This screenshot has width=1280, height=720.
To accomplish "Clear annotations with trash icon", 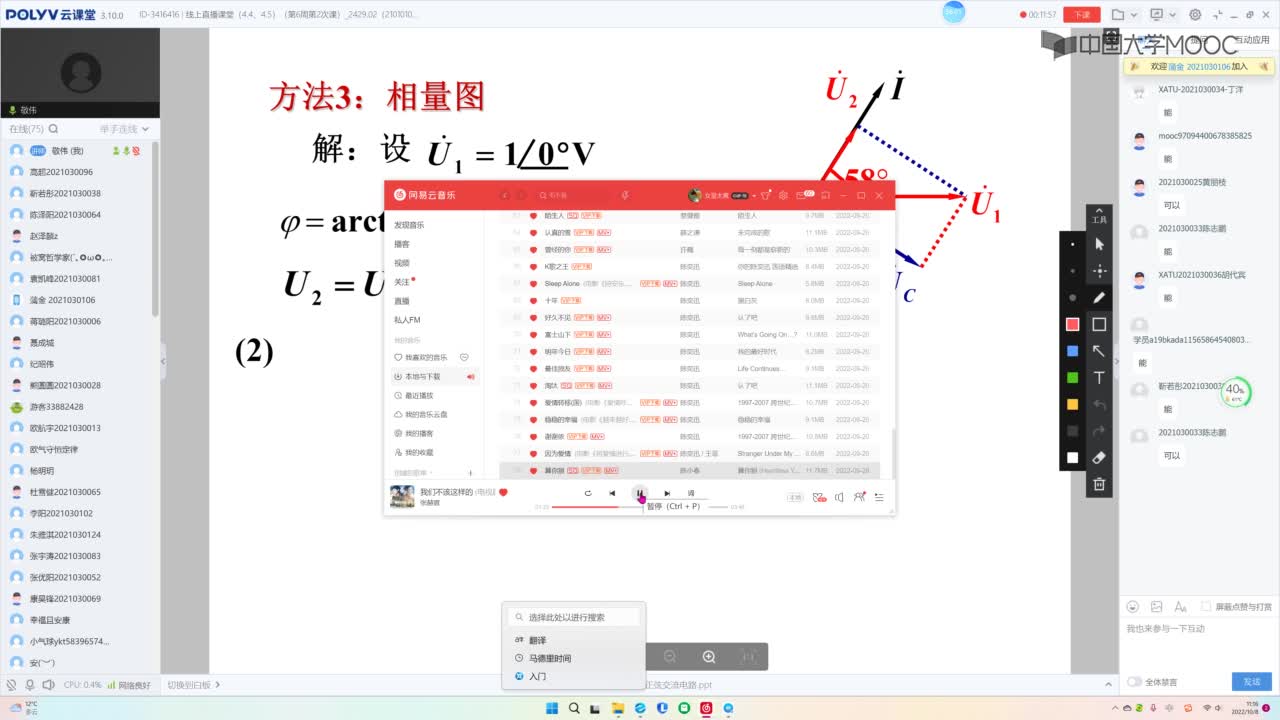I will pos(1099,484).
